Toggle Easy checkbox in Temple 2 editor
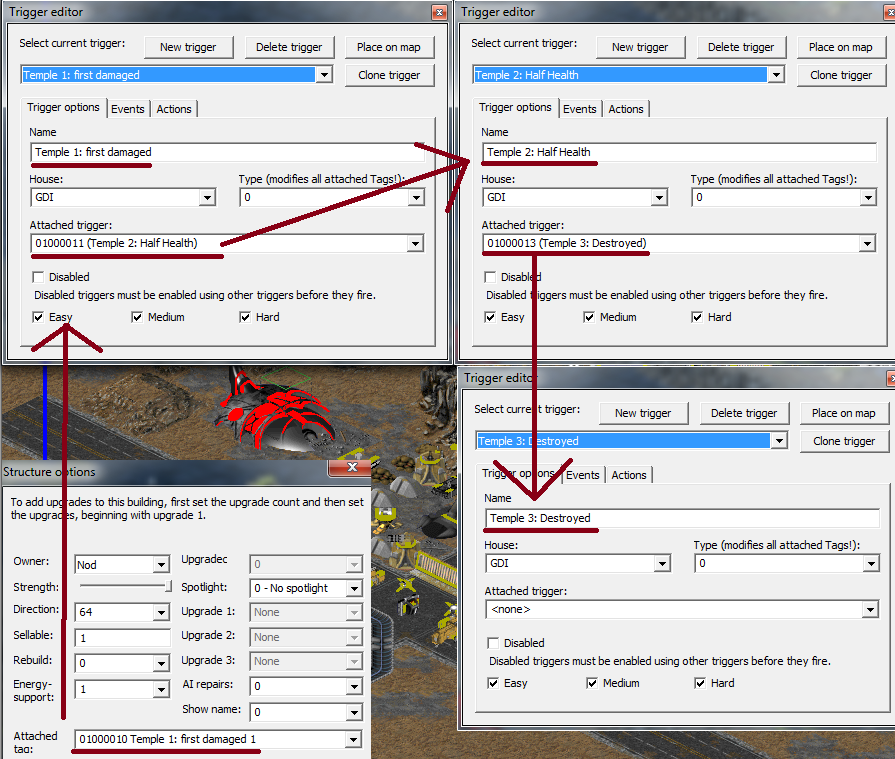The width and height of the screenshot is (895, 759). click(x=490, y=317)
